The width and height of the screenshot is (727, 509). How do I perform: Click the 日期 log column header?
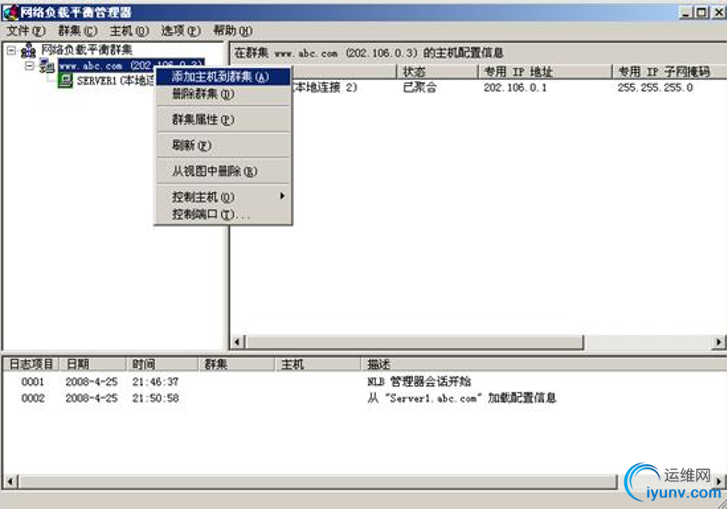[93, 364]
